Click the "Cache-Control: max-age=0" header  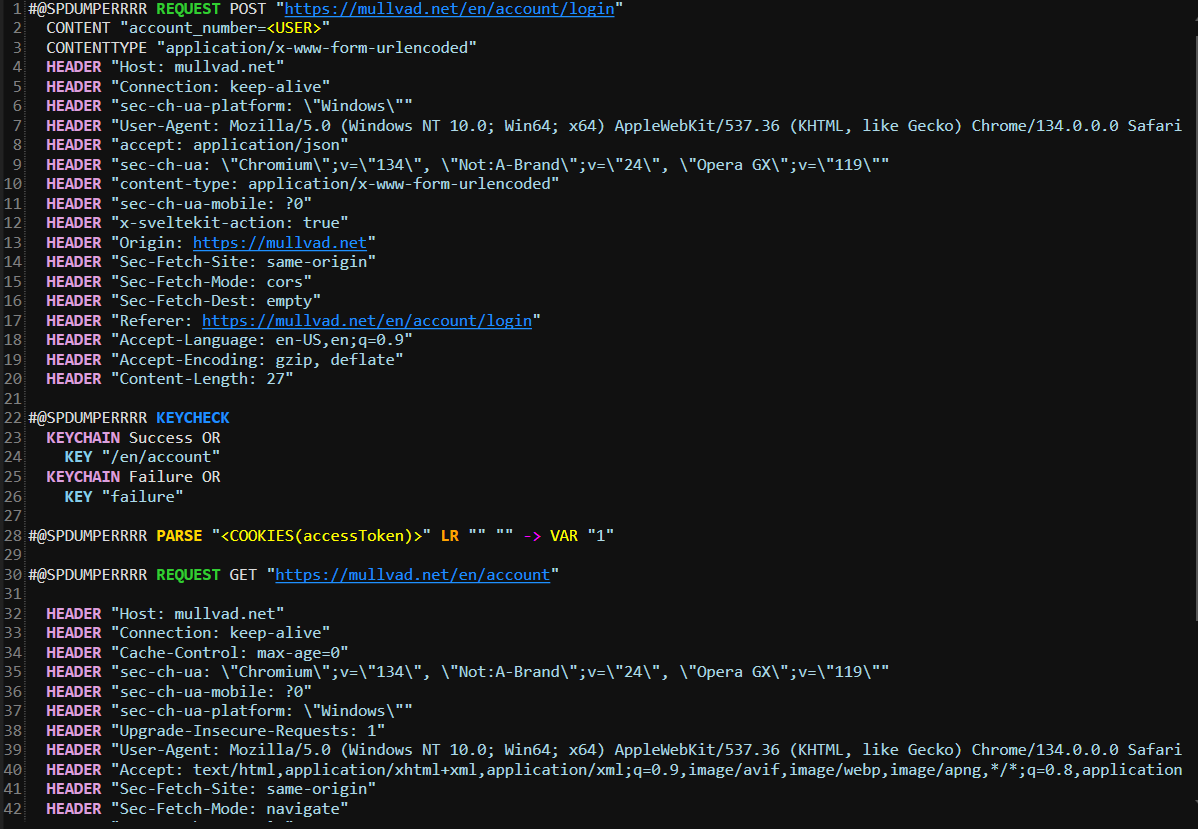pos(234,653)
